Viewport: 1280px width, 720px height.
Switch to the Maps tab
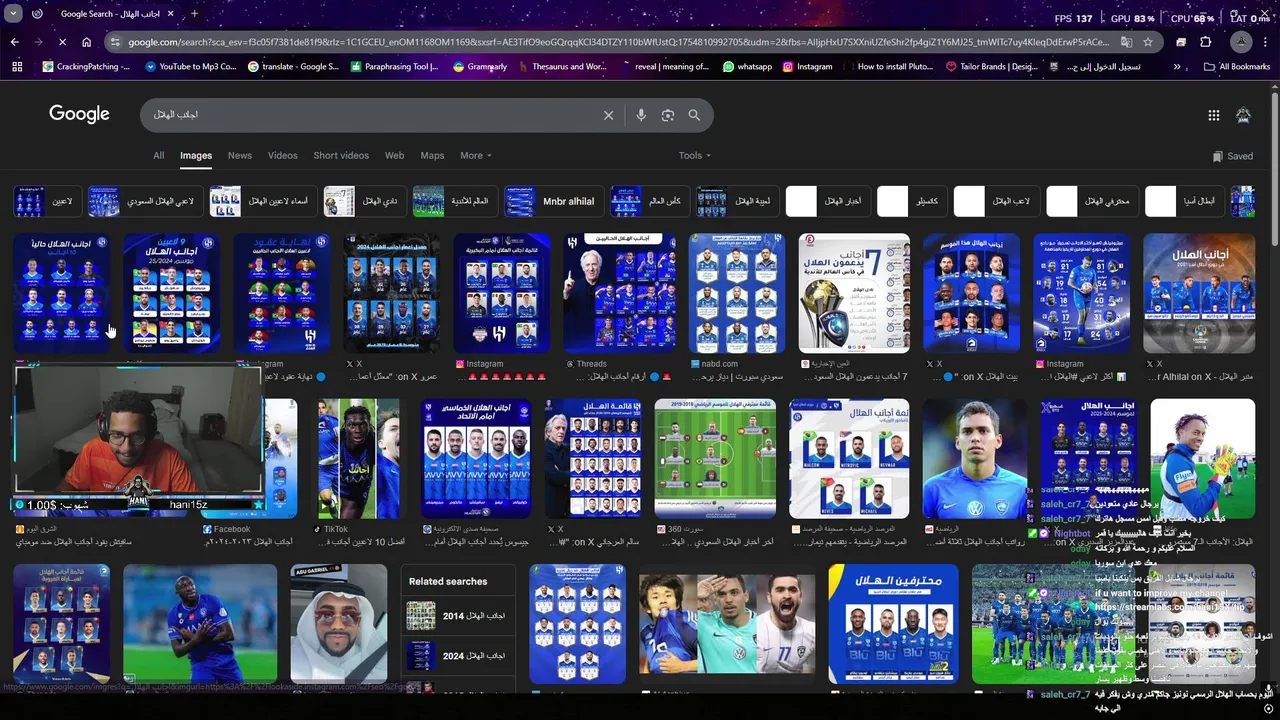tap(432, 155)
